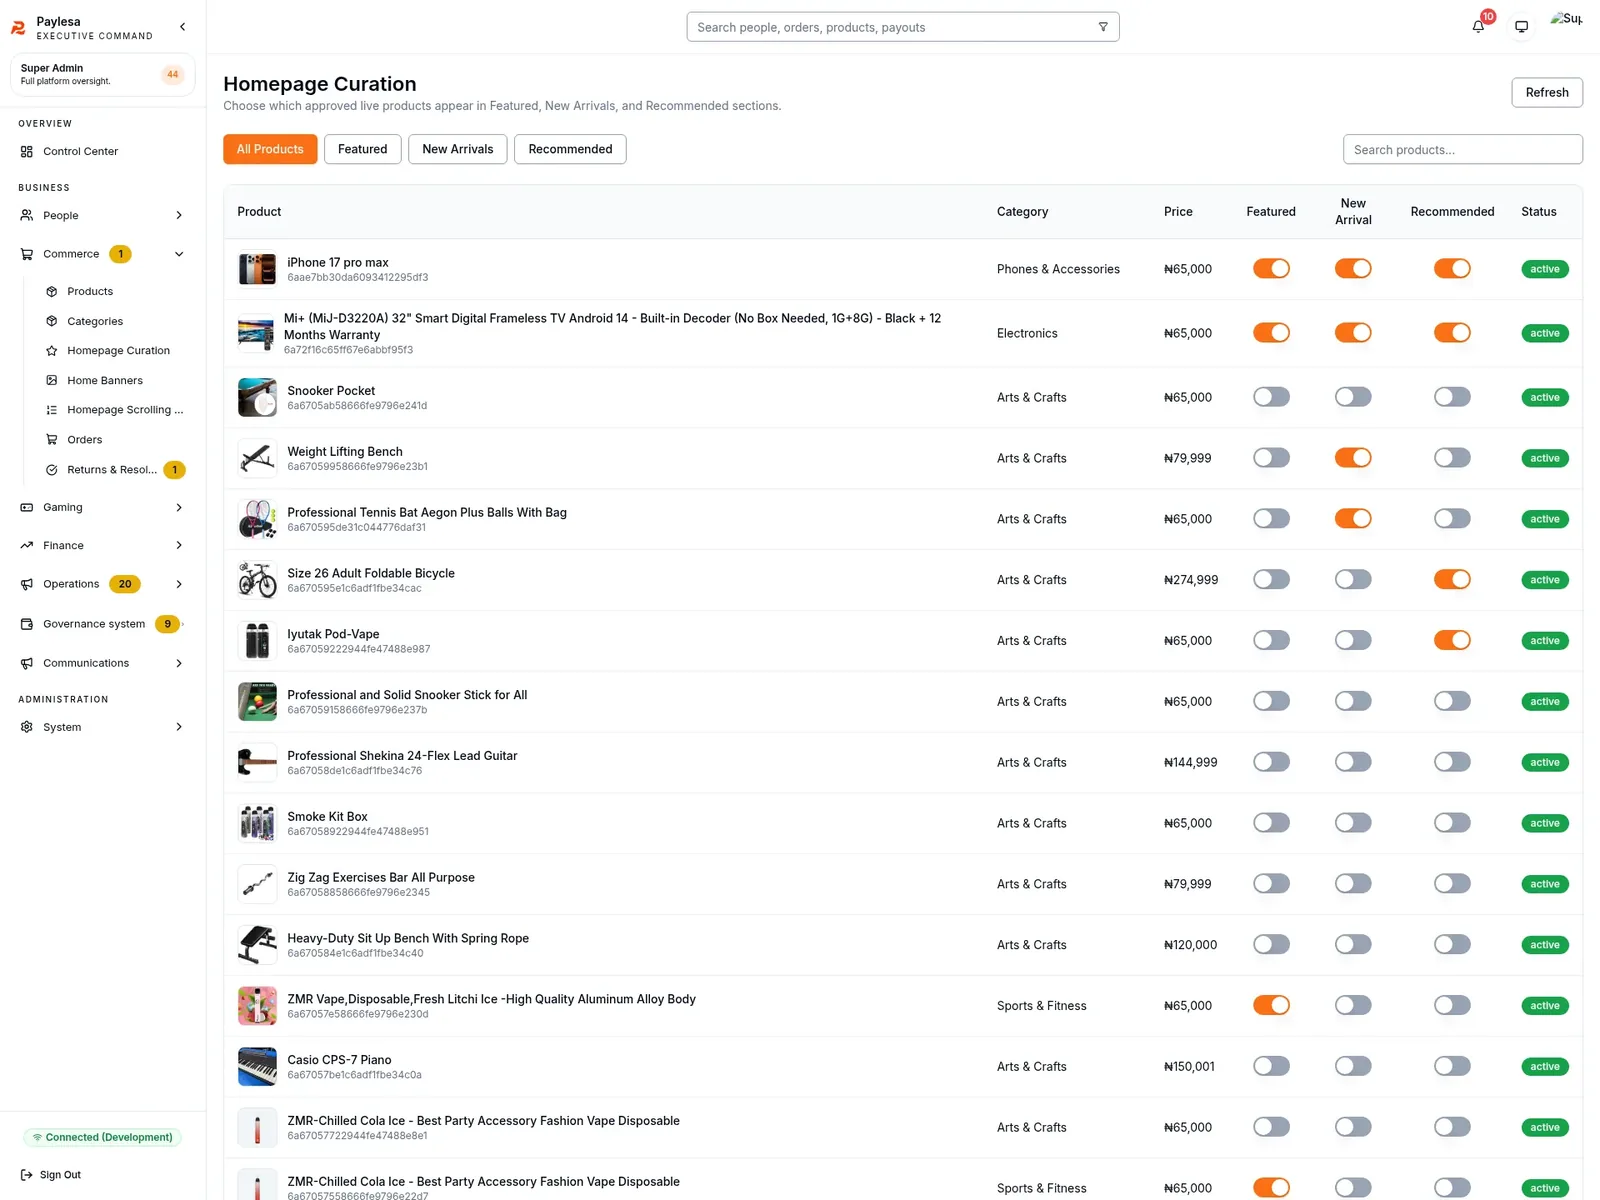Expand the Operations section chevron

(179, 584)
